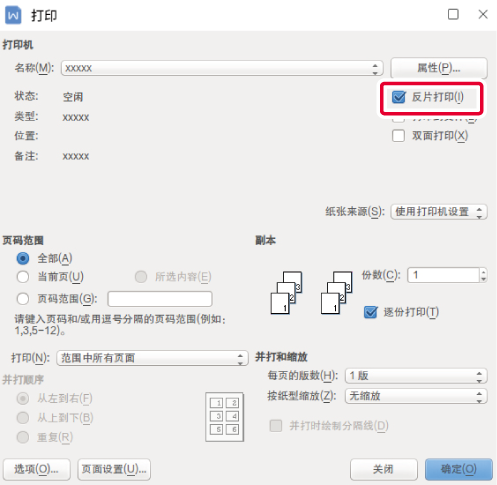
Task: Click in the page range text field
Action: (x=160, y=299)
